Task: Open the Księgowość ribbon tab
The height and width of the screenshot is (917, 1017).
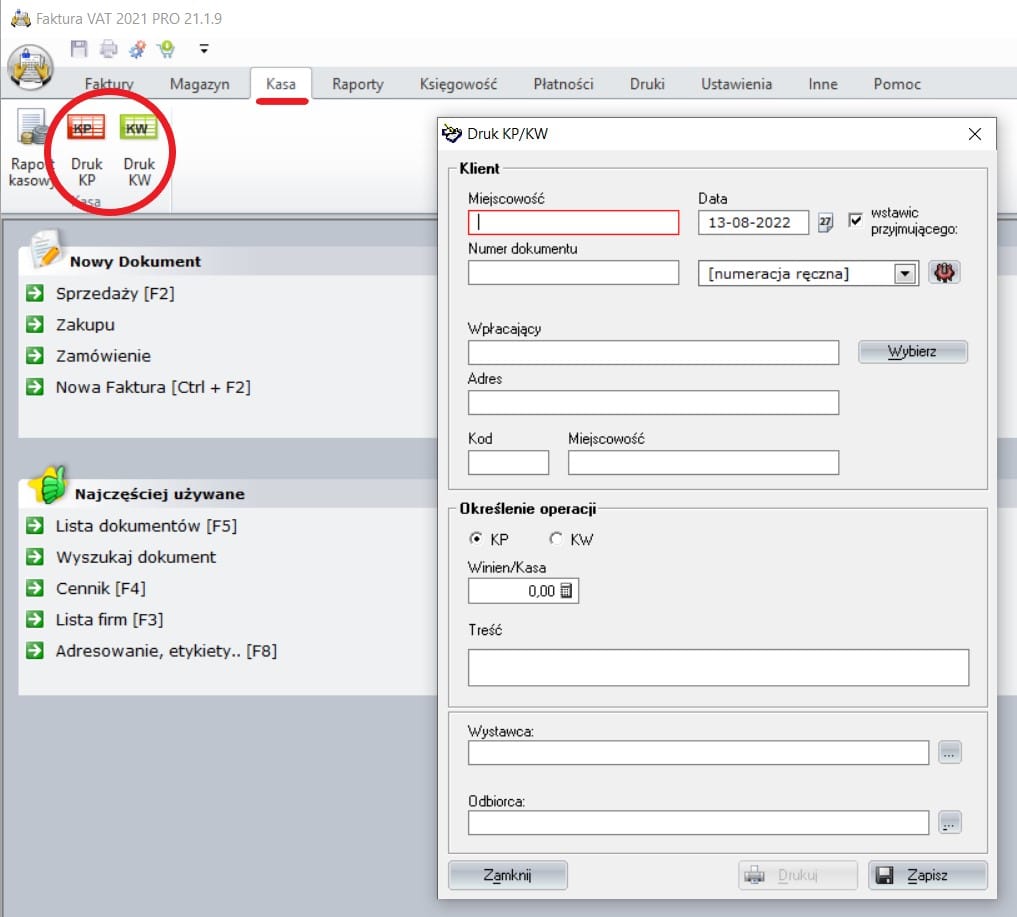Action: tap(458, 84)
